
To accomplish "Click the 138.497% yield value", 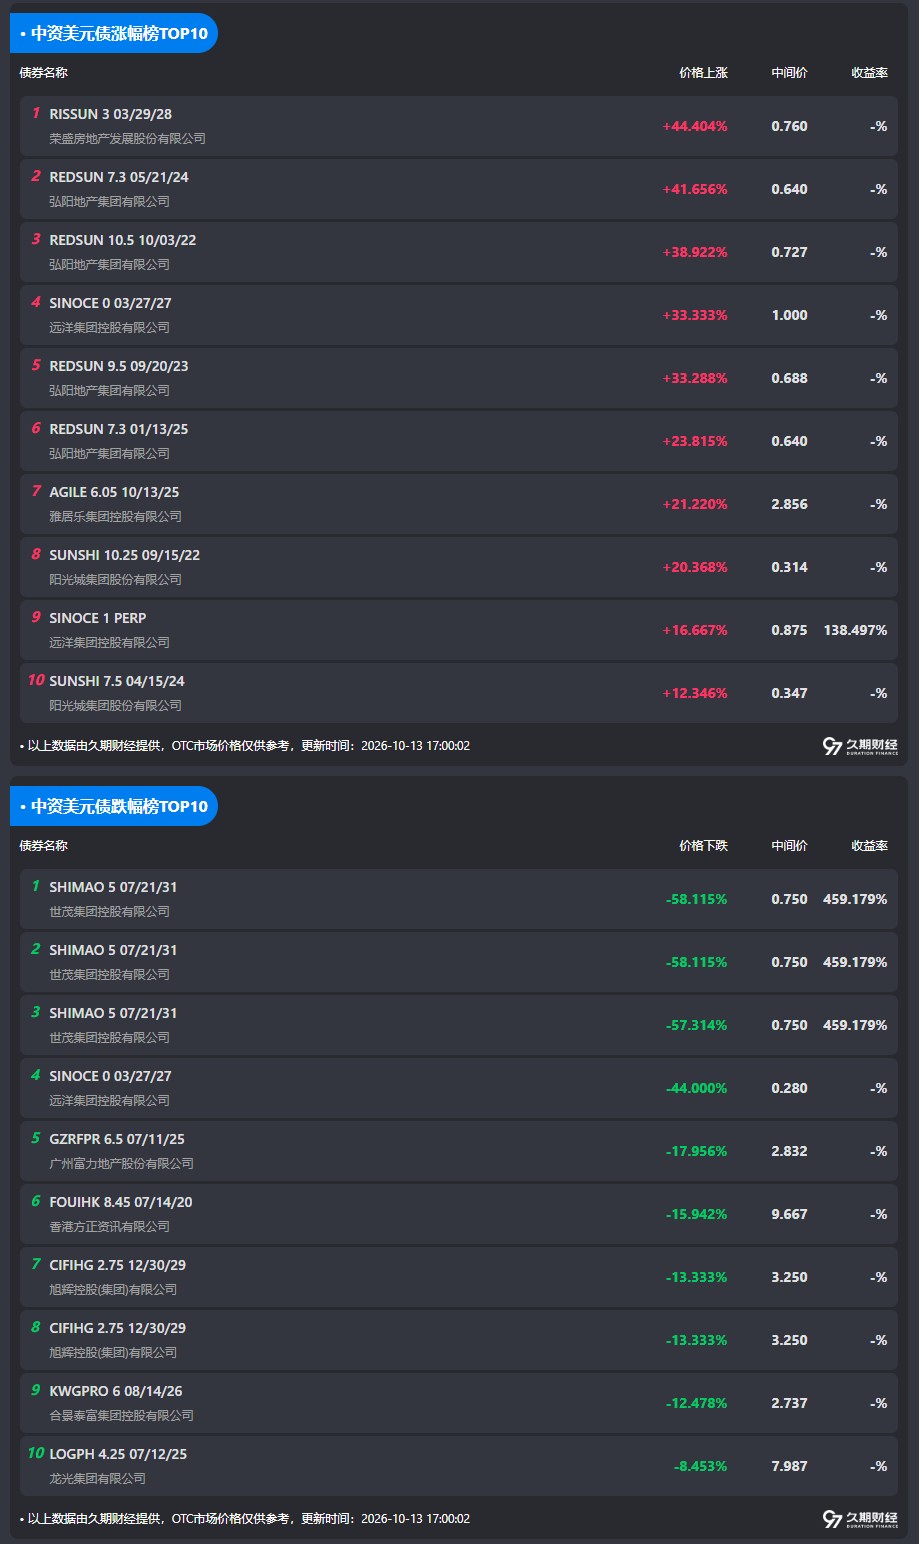I will pyautogui.click(x=855, y=630).
